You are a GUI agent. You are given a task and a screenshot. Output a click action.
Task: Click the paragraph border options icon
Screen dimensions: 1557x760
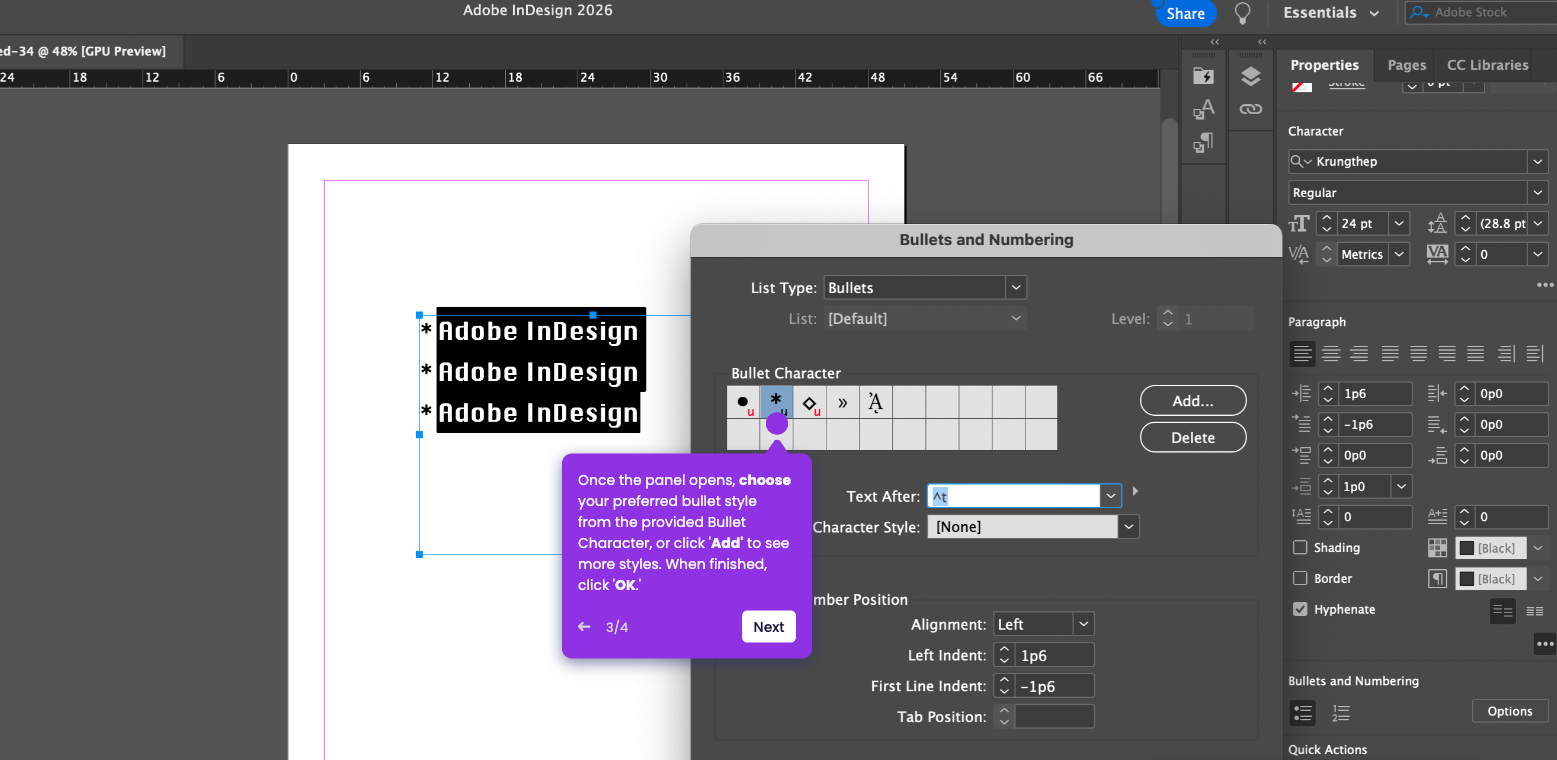pyautogui.click(x=1437, y=579)
